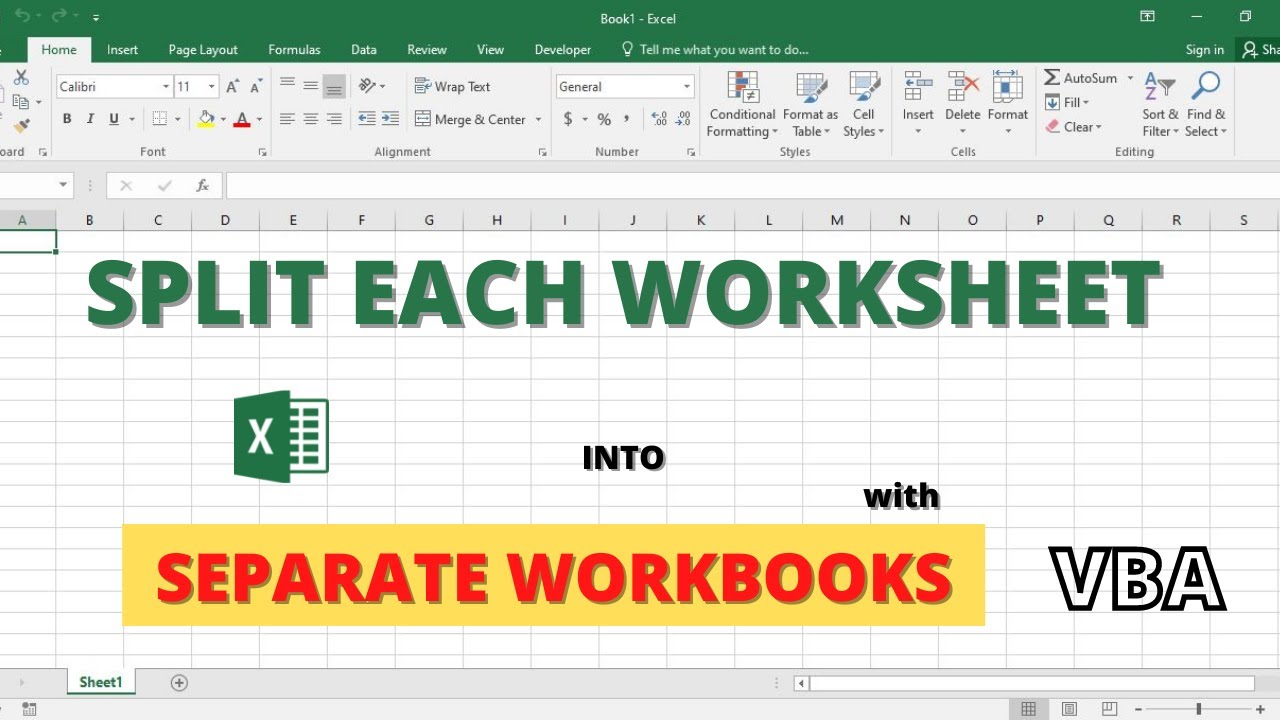The image size is (1280, 720).
Task: Expand the Merge & Center dropdown arrow
Action: (538, 119)
